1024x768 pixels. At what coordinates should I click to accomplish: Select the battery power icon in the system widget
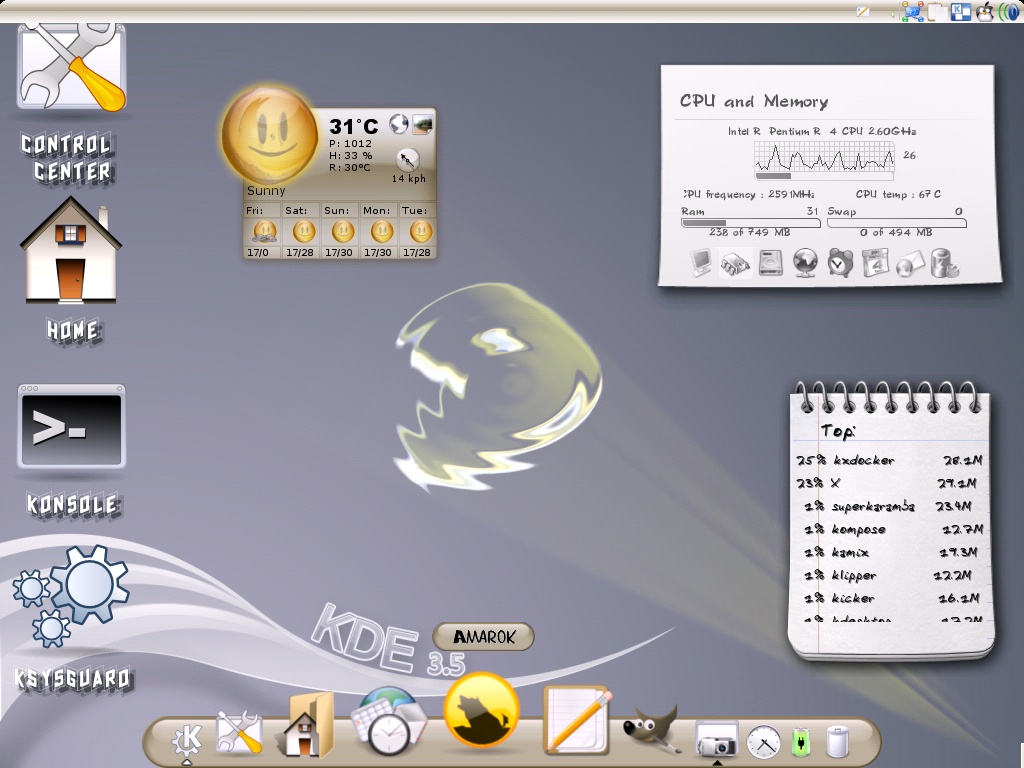click(944, 263)
